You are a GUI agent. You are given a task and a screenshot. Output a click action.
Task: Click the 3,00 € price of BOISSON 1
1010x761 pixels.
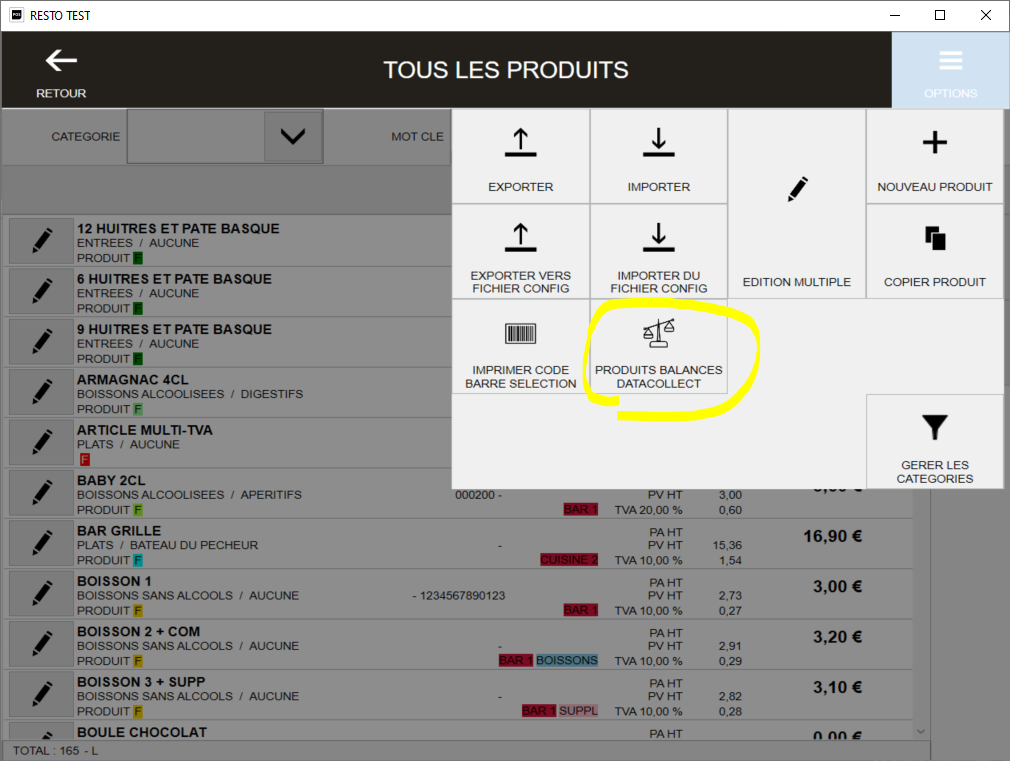pyautogui.click(x=837, y=586)
